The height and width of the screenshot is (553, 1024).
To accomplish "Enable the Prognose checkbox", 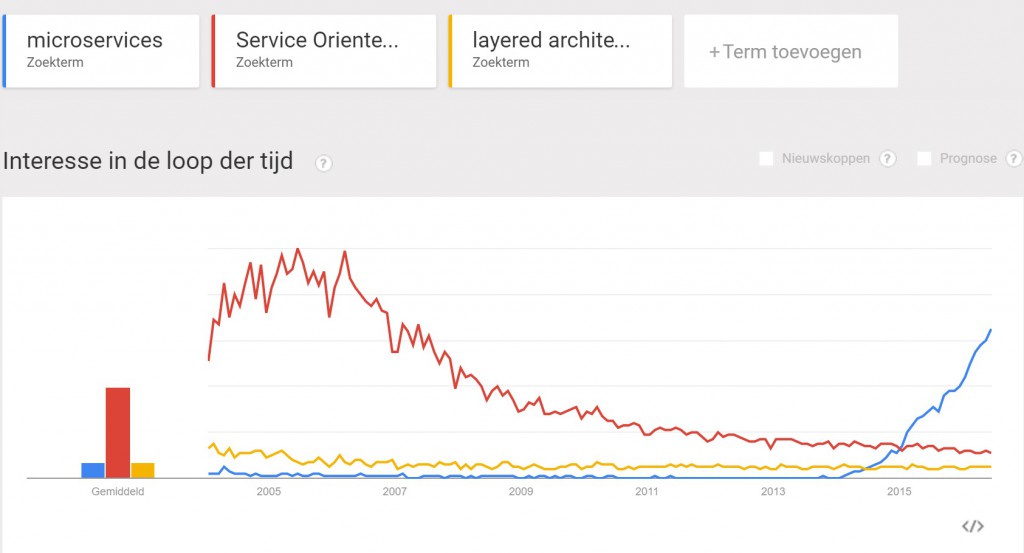I will point(924,159).
